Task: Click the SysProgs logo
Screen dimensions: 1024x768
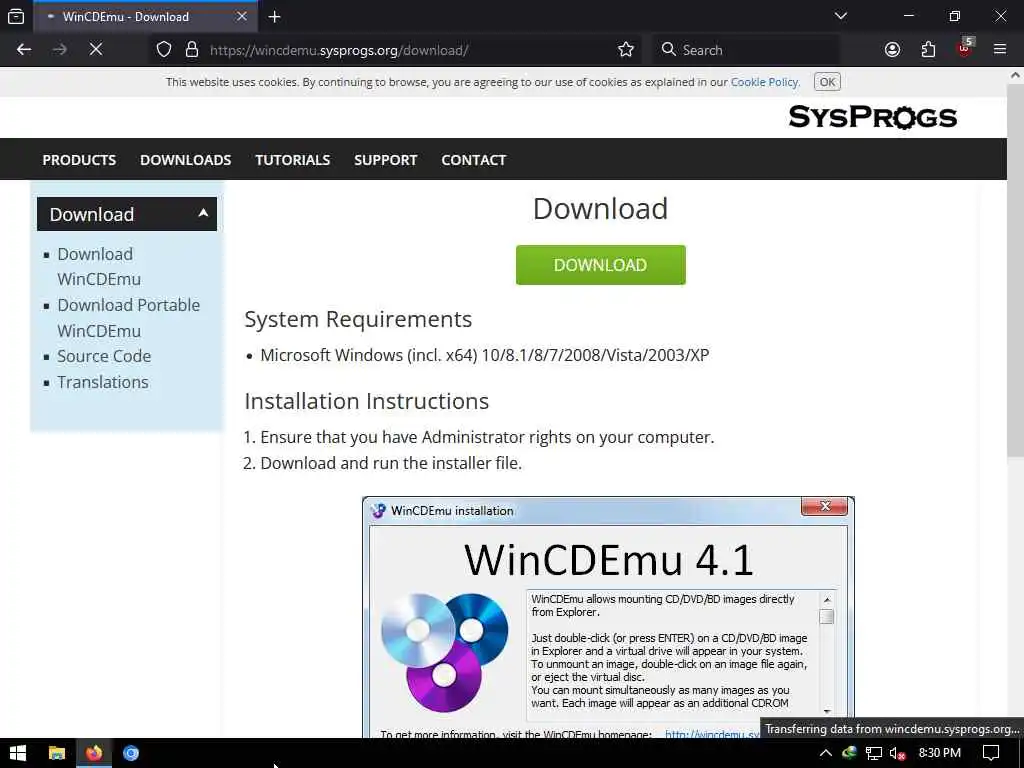Action: coord(872,118)
